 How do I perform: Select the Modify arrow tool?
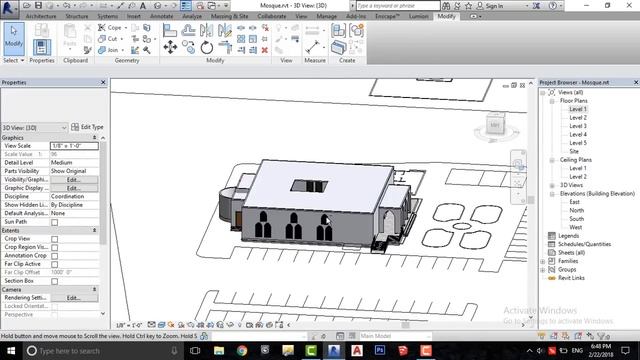14,38
